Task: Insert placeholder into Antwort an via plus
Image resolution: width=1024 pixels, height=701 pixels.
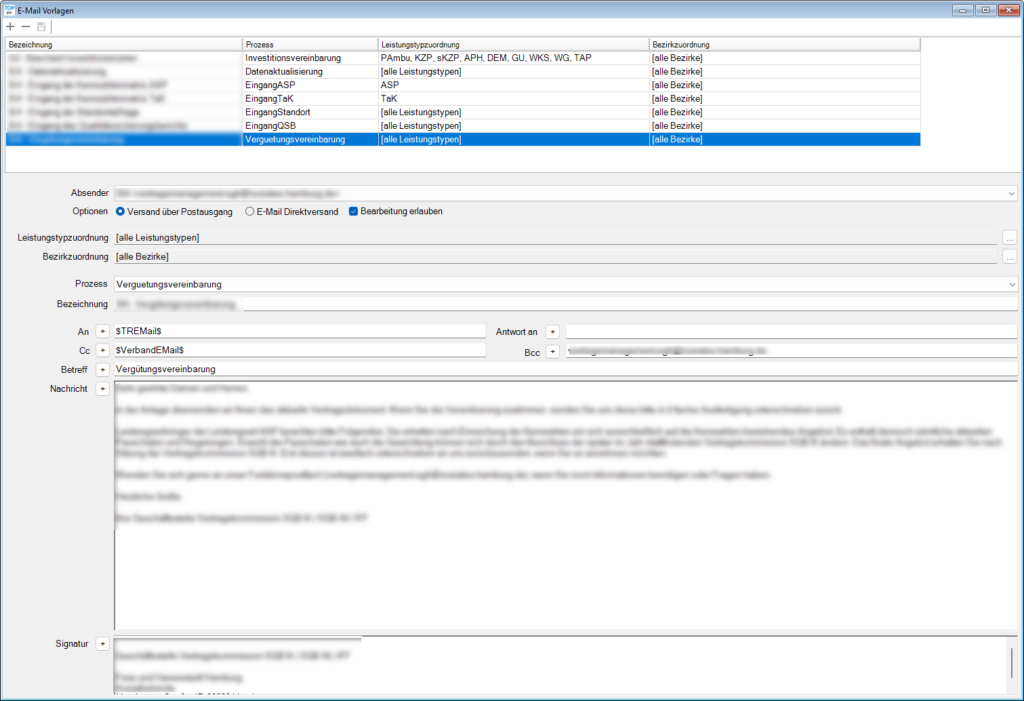Action: [552, 332]
